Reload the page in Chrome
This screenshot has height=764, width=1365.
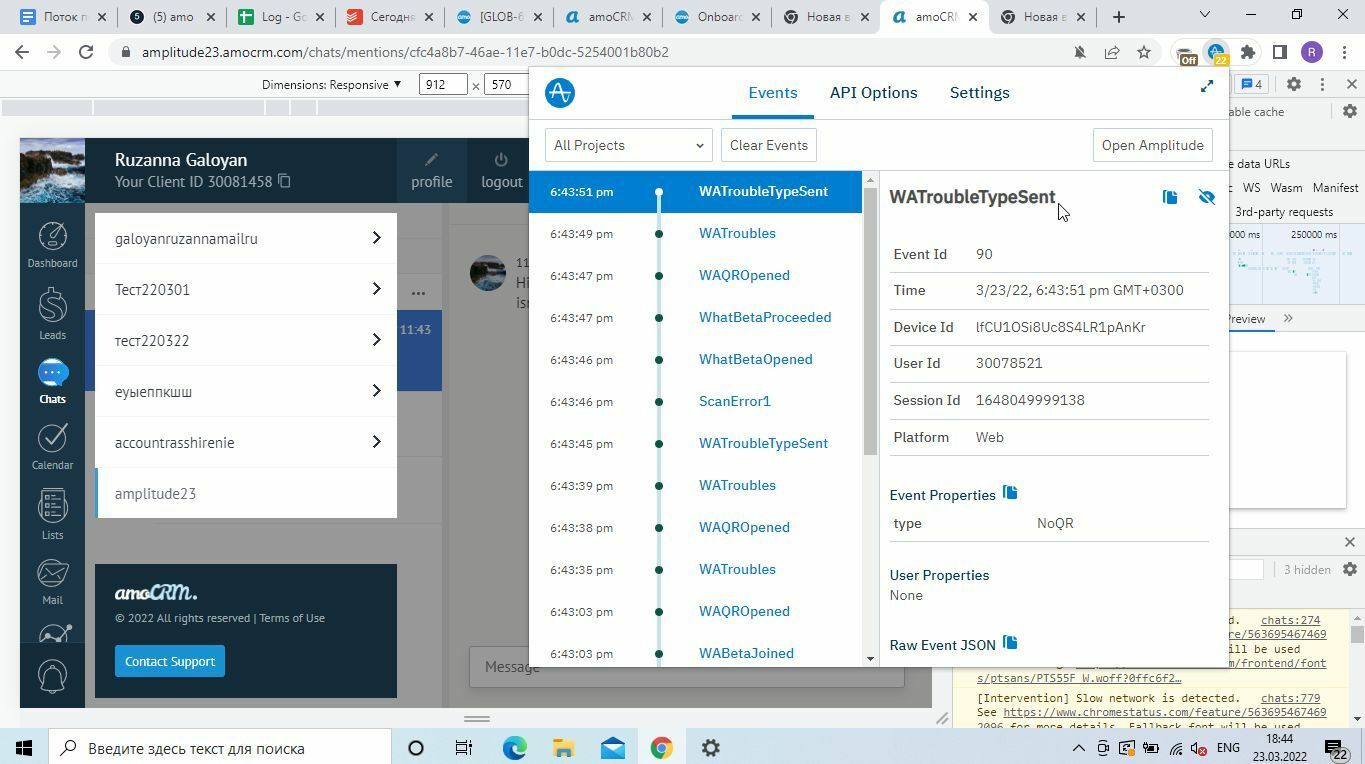coord(86,52)
